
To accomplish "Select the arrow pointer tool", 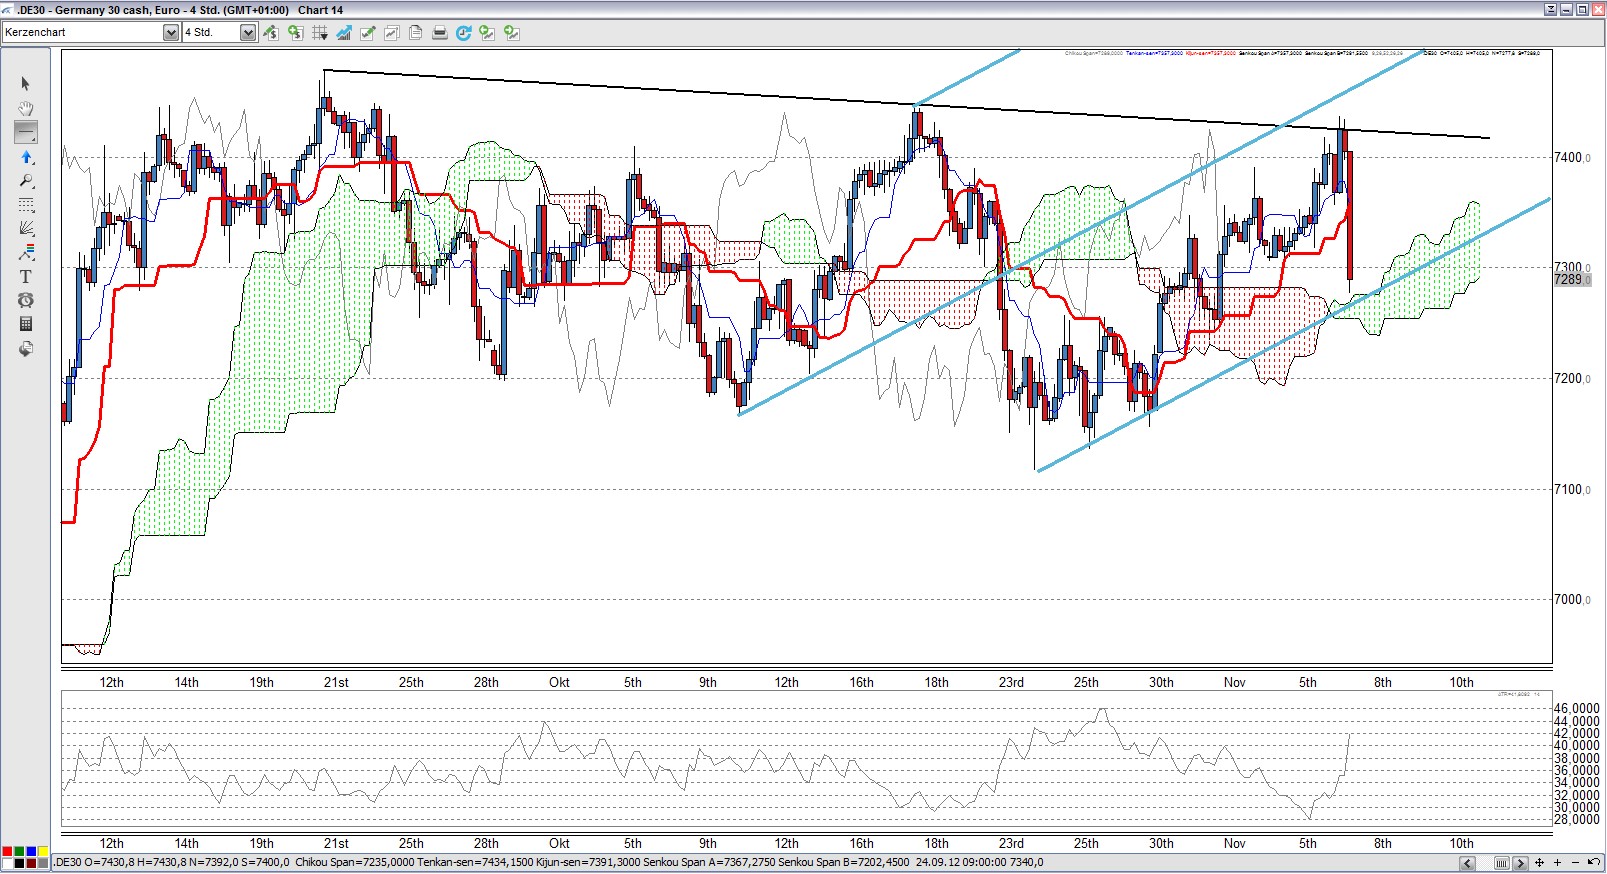I will 26,84.
